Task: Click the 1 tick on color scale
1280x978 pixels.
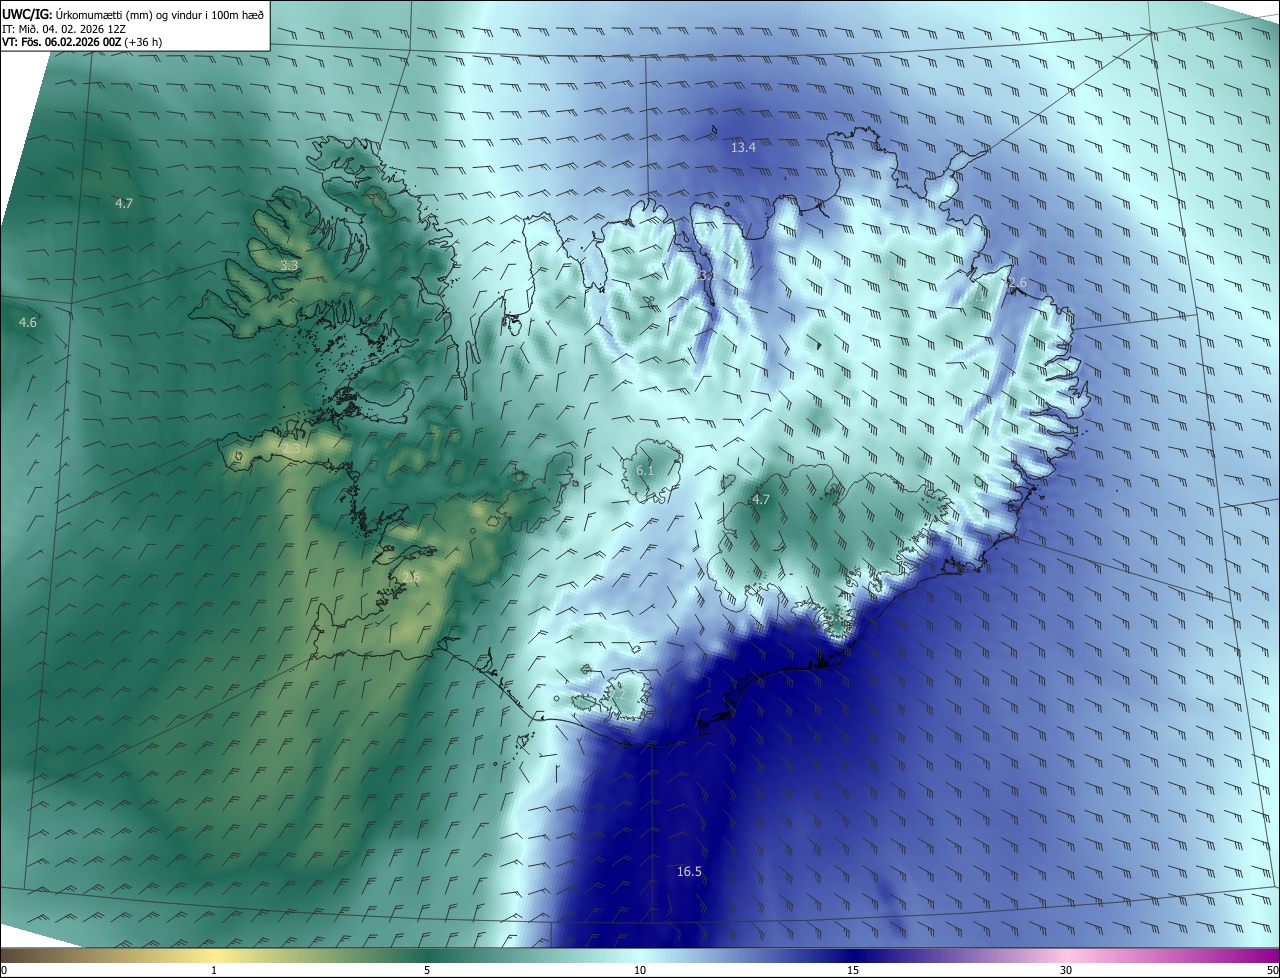Action: point(214,970)
